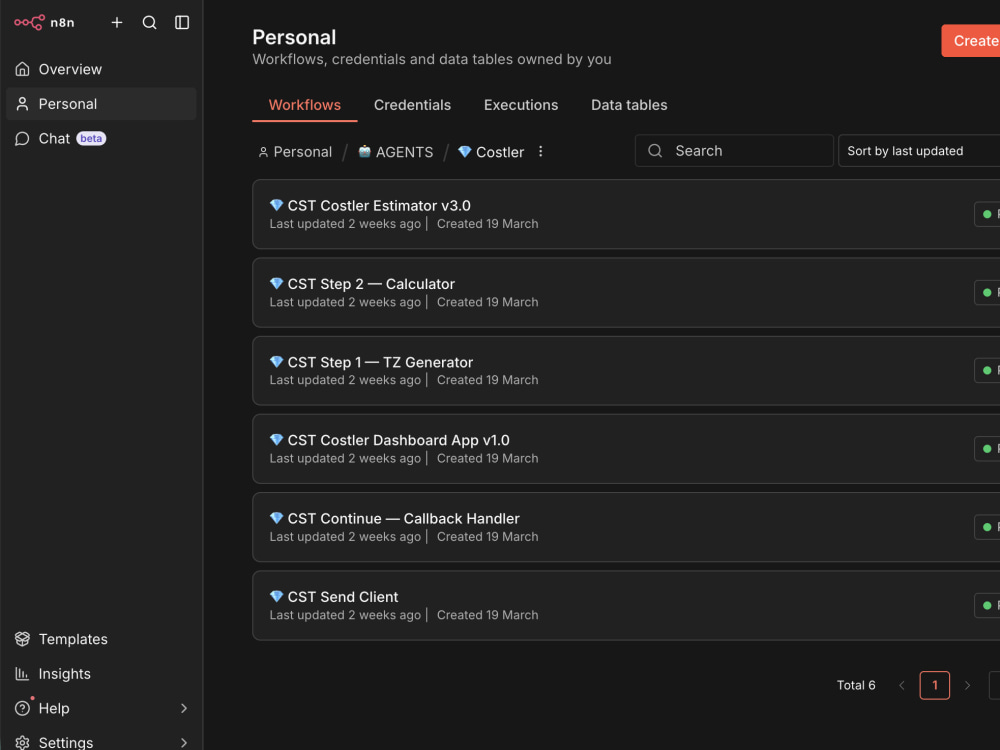Screen dimensions: 1000x750
Task: Go to next page arrow
Action: coord(967,686)
